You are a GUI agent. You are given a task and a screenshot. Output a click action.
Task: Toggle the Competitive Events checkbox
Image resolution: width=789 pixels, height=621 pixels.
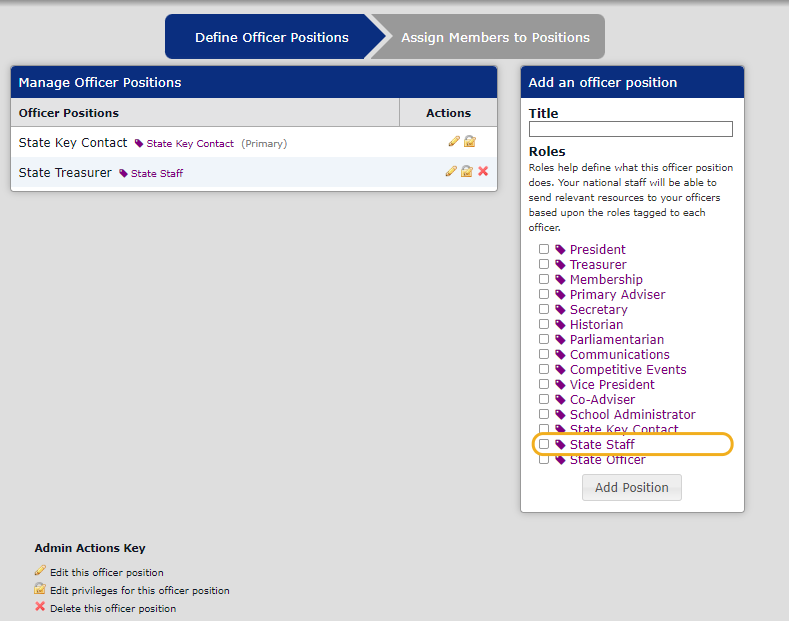point(544,369)
